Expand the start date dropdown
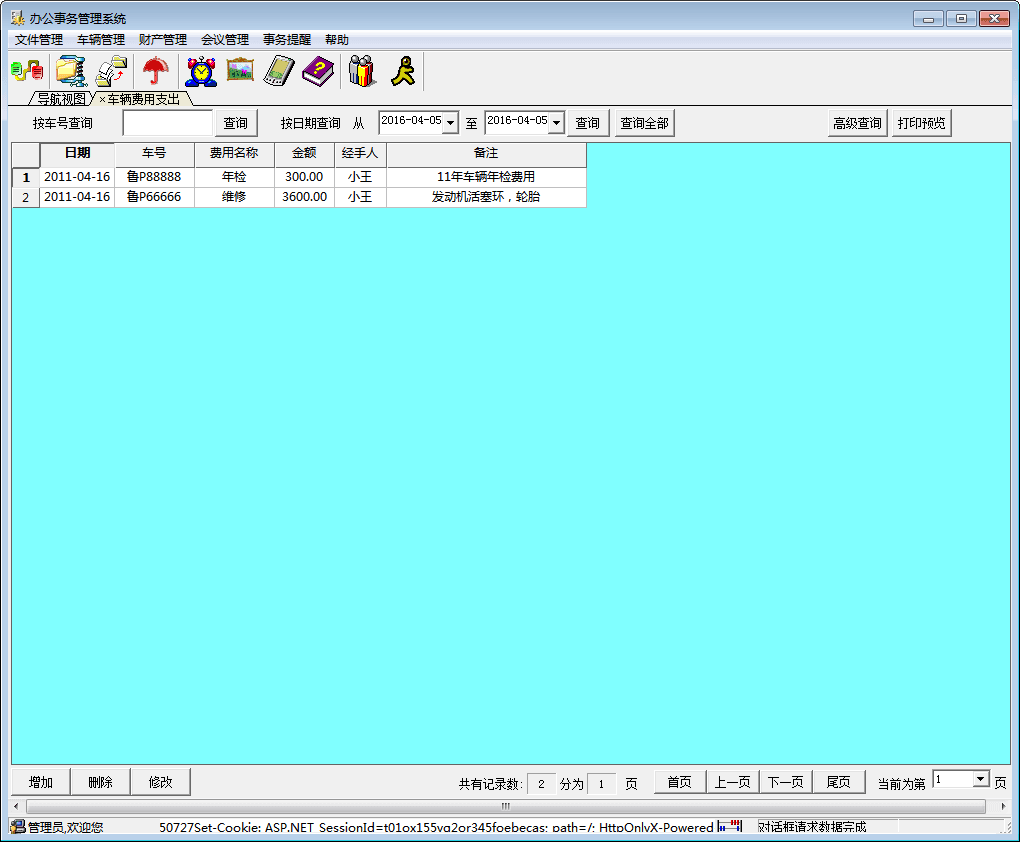The height and width of the screenshot is (842, 1020). [450, 123]
